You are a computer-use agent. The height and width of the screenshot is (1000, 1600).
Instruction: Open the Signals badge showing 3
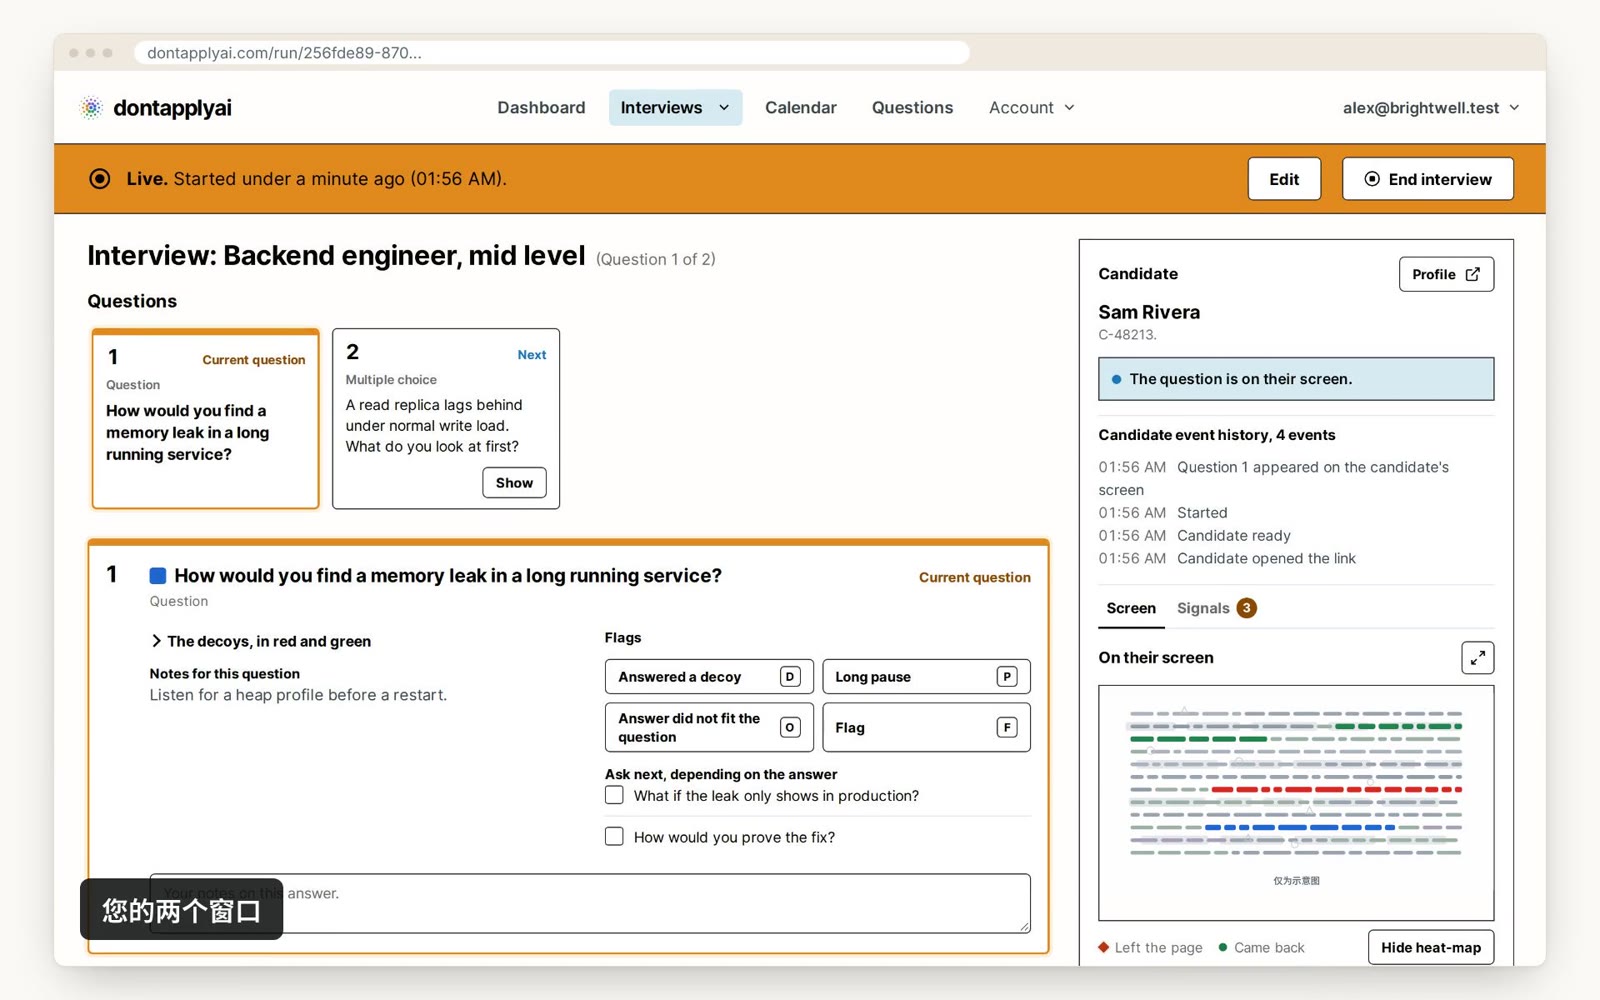(1246, 608)
